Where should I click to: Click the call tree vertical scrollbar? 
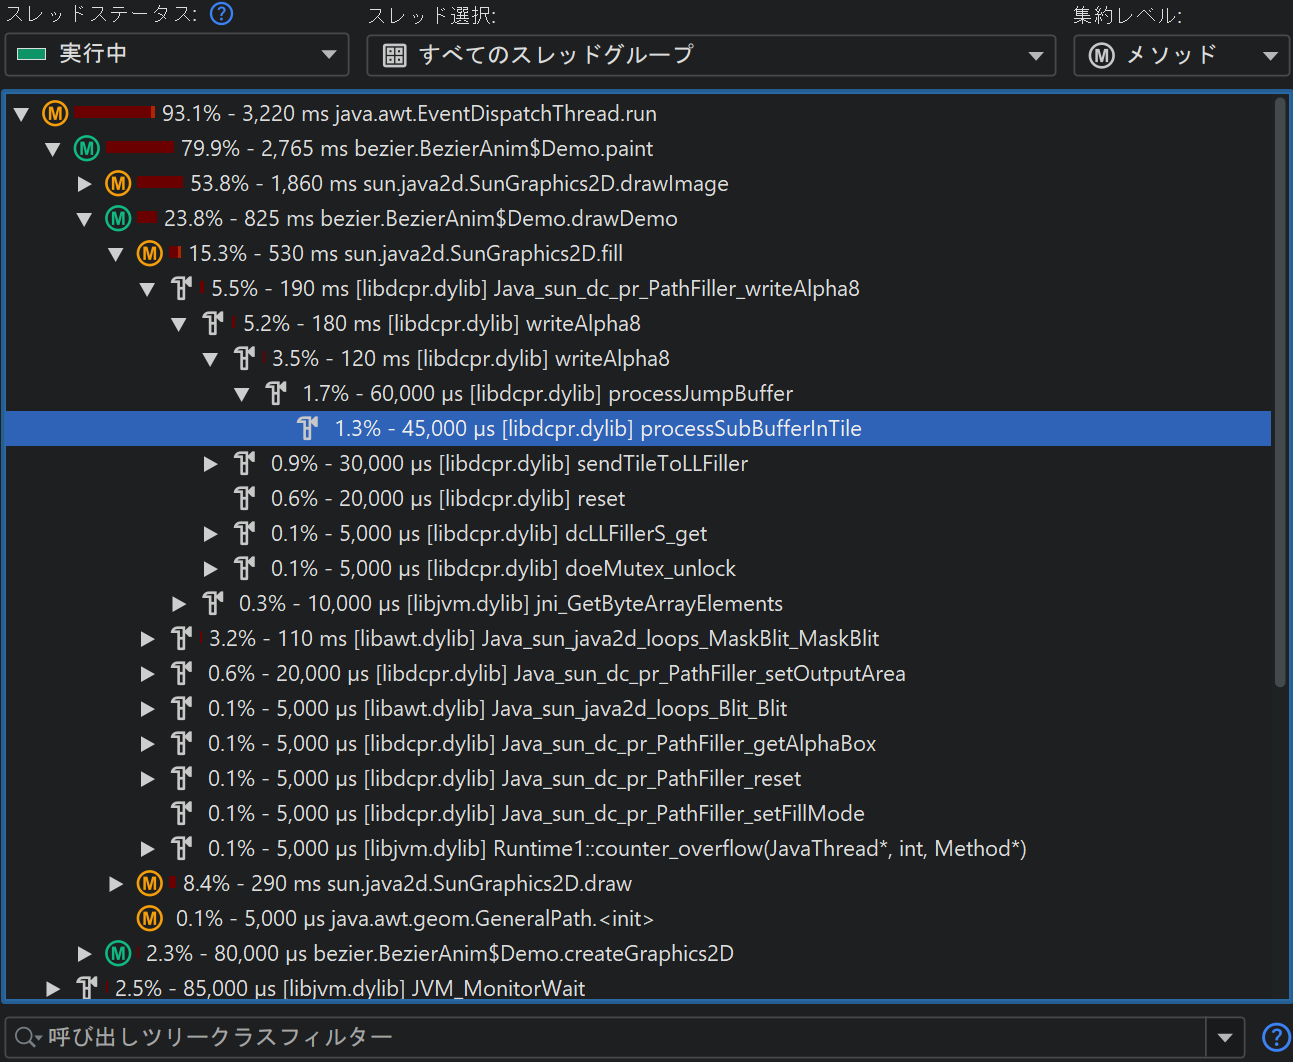point(1279,390)
